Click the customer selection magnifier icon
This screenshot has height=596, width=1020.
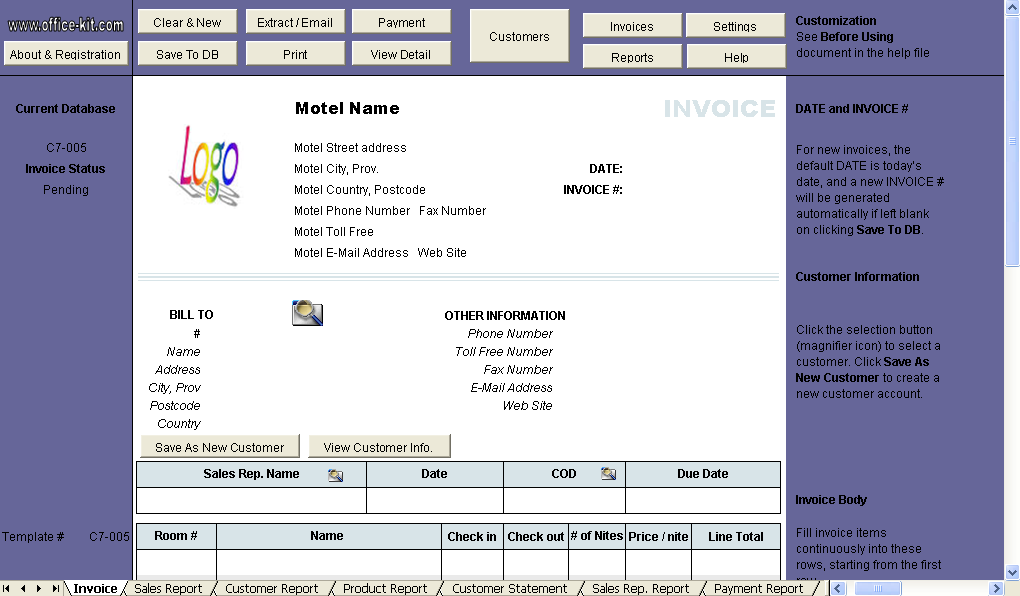[x=307, y=313]
